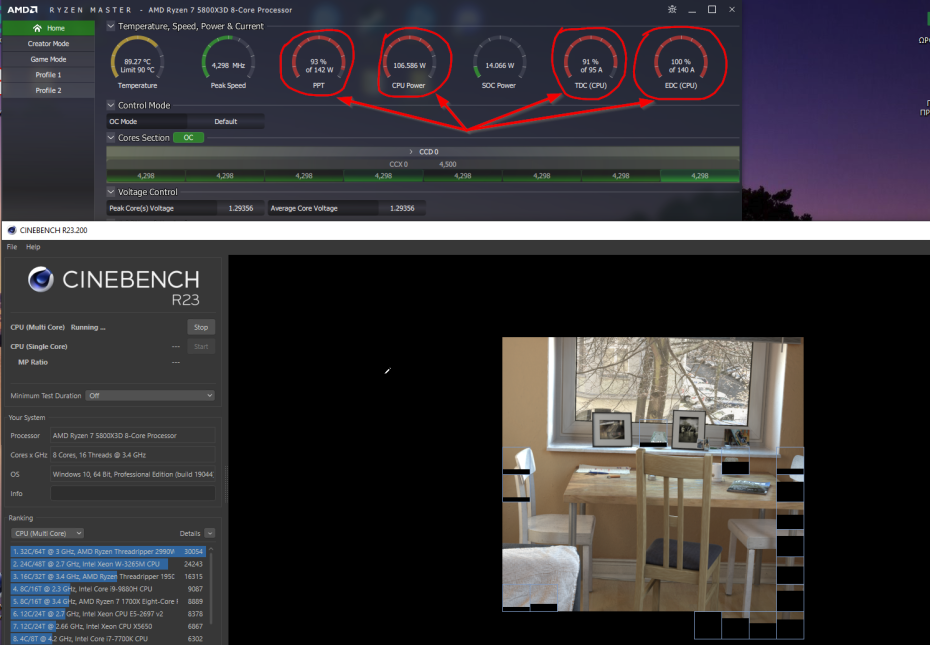
Task: Click the Cinebench R23 sphere logo
Action: coord(41,279)
